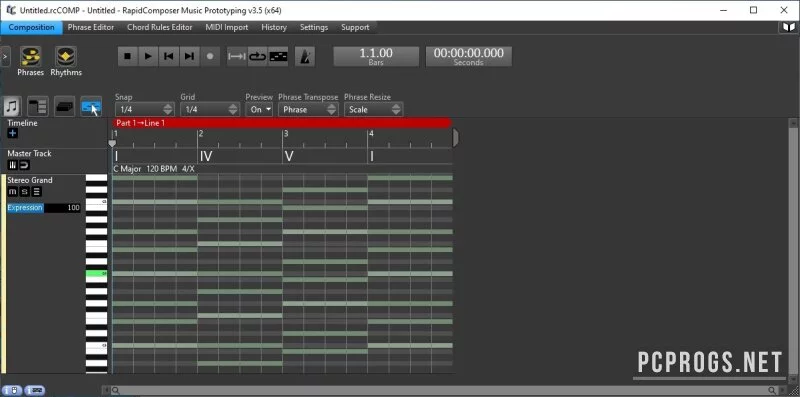
Task: Click bar number 3 on the ruler
Action: point(286,134)
